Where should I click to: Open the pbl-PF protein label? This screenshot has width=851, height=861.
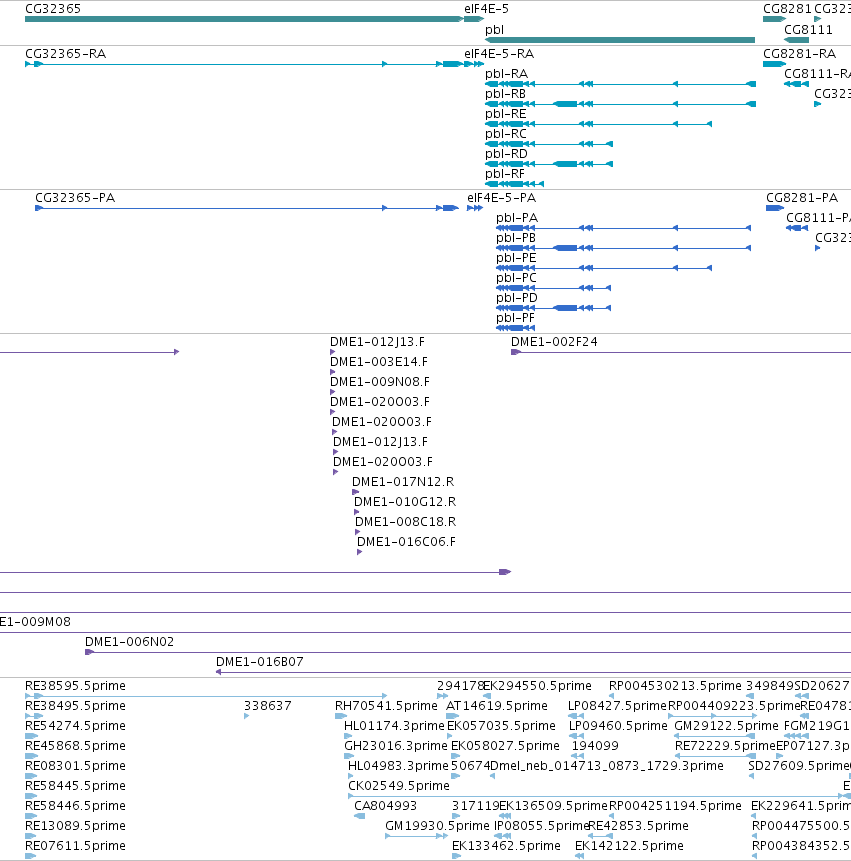[515, 318]
